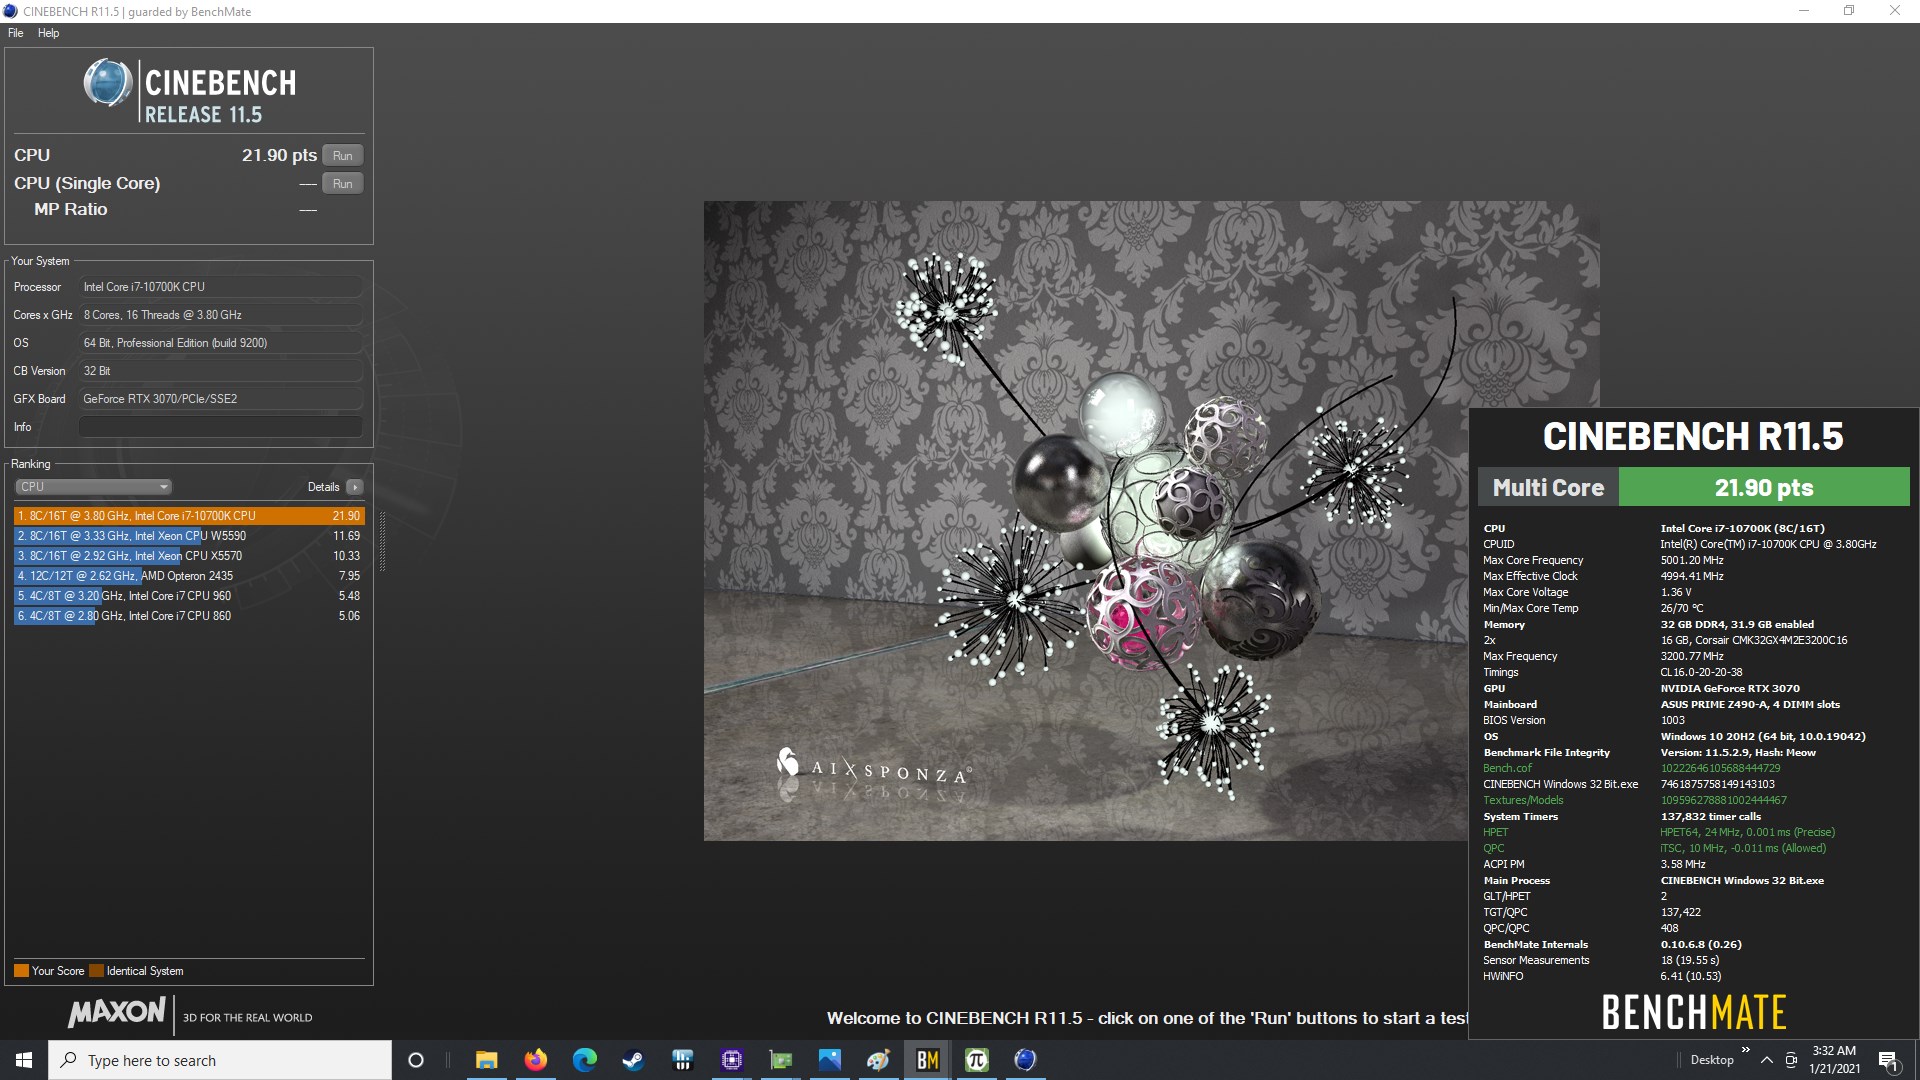Click the BENCHMATE logo
Screen dimensions: 1920x1080
pyautogui.click(x=1694, y=1012)
